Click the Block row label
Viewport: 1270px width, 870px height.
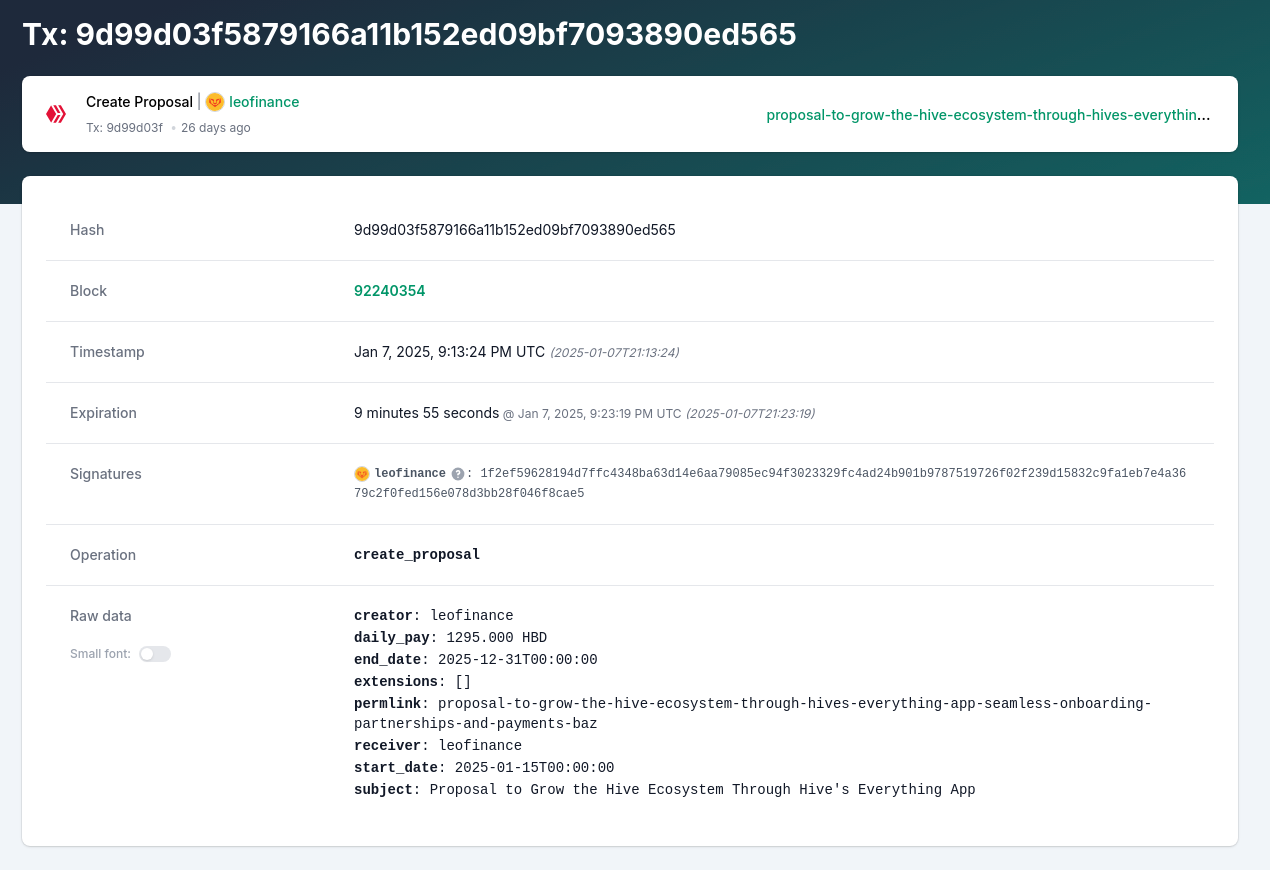point(88,291)
